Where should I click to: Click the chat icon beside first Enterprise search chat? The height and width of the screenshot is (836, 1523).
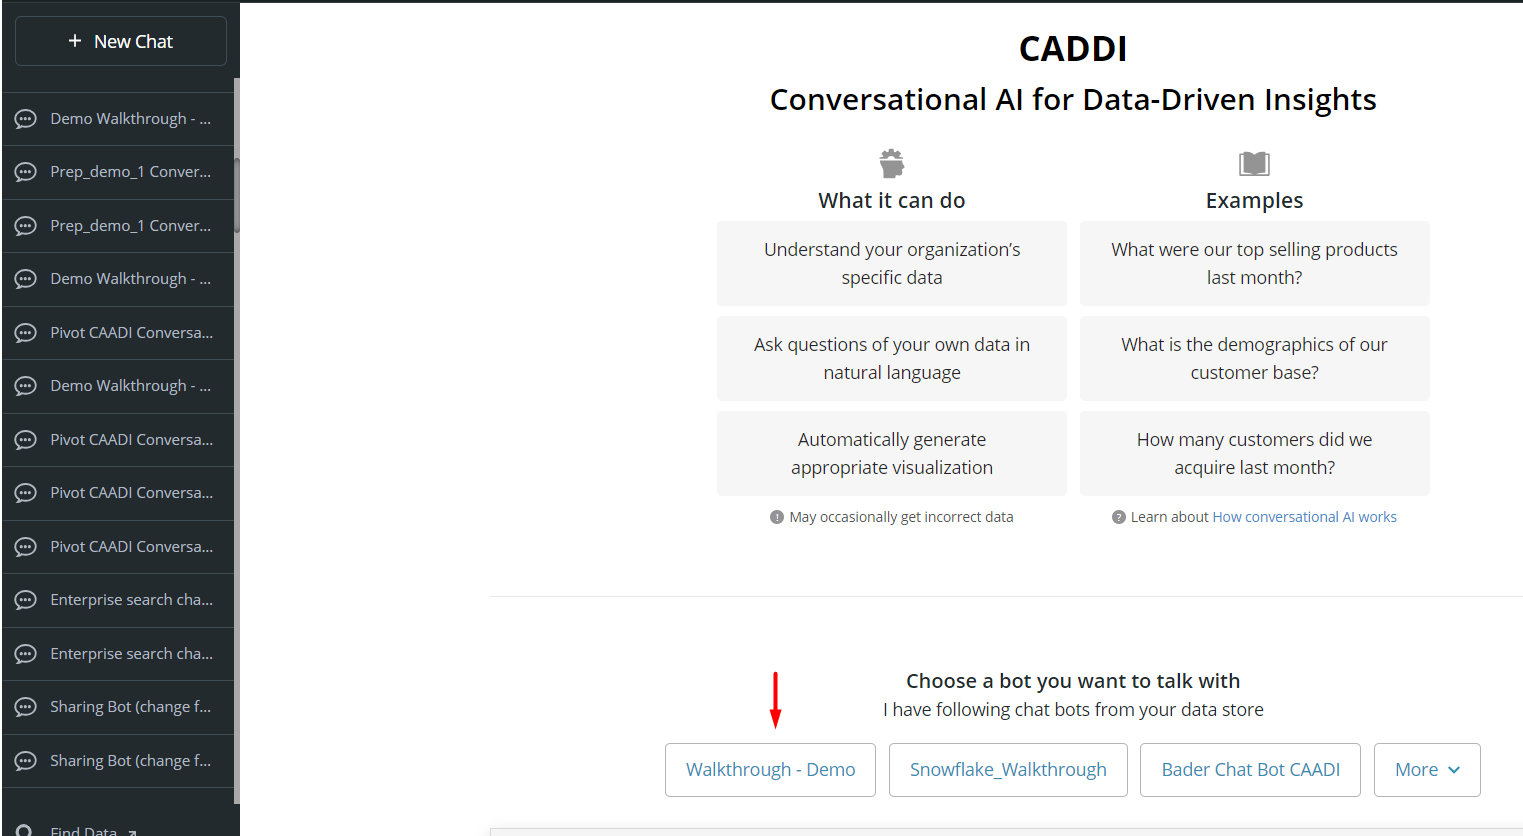click(26, 600)
